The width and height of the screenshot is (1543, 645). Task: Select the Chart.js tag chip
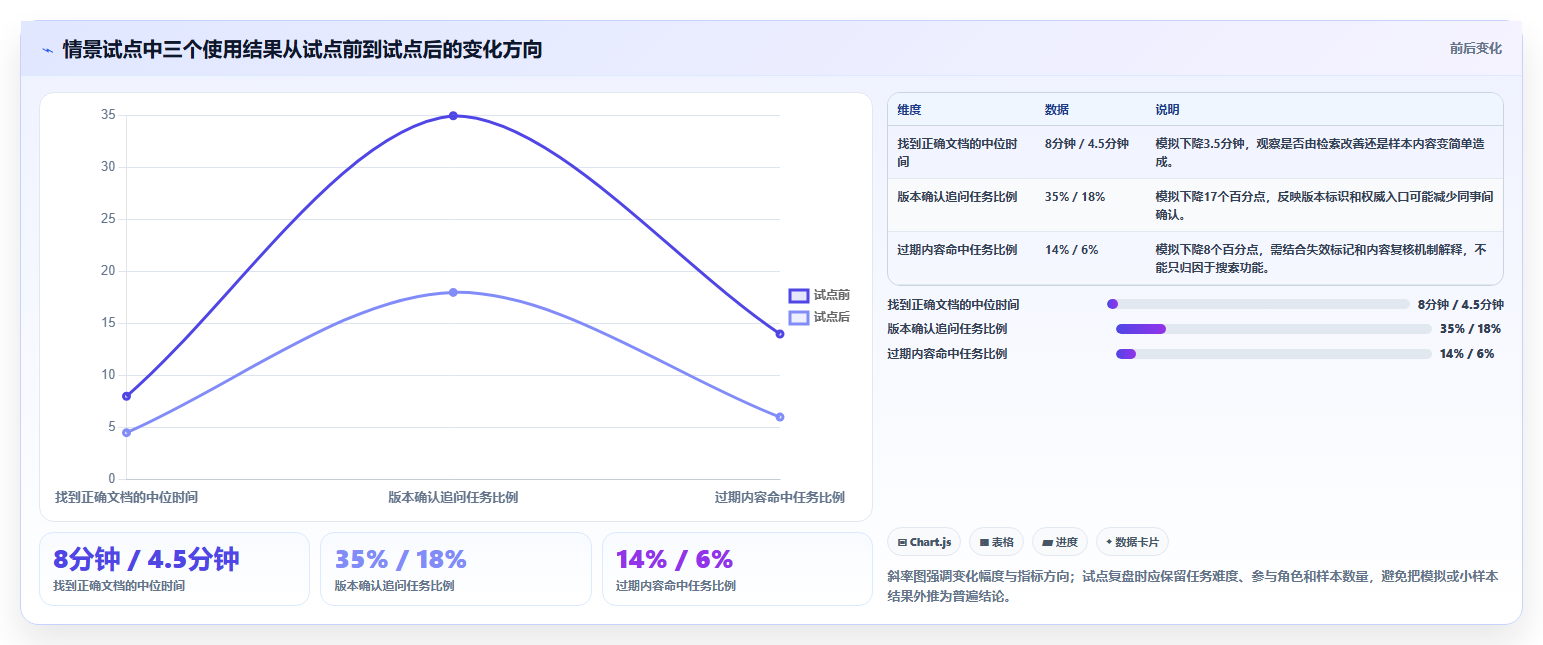[x=924, y=542]
